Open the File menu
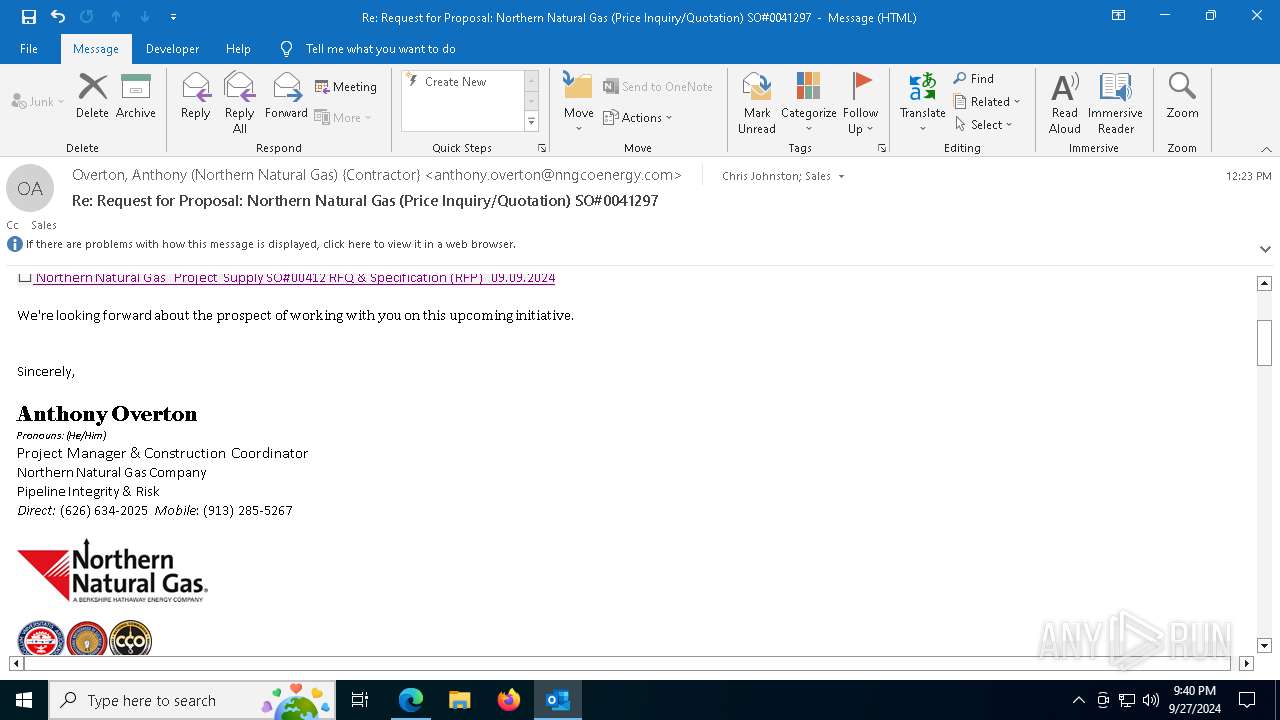1280x720 pixels. click(x=29, y=48)
